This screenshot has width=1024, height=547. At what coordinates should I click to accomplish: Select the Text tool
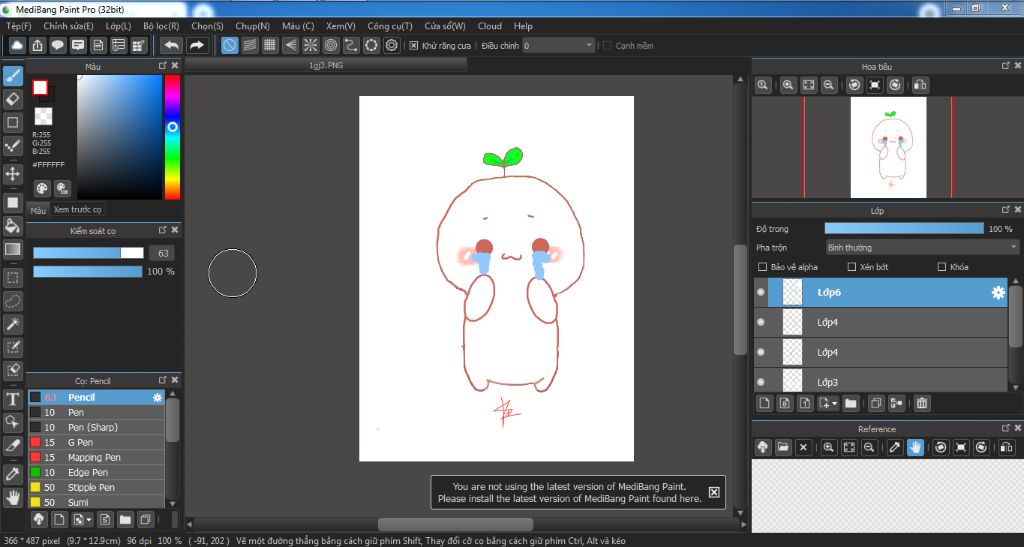[x=12, y=399]
